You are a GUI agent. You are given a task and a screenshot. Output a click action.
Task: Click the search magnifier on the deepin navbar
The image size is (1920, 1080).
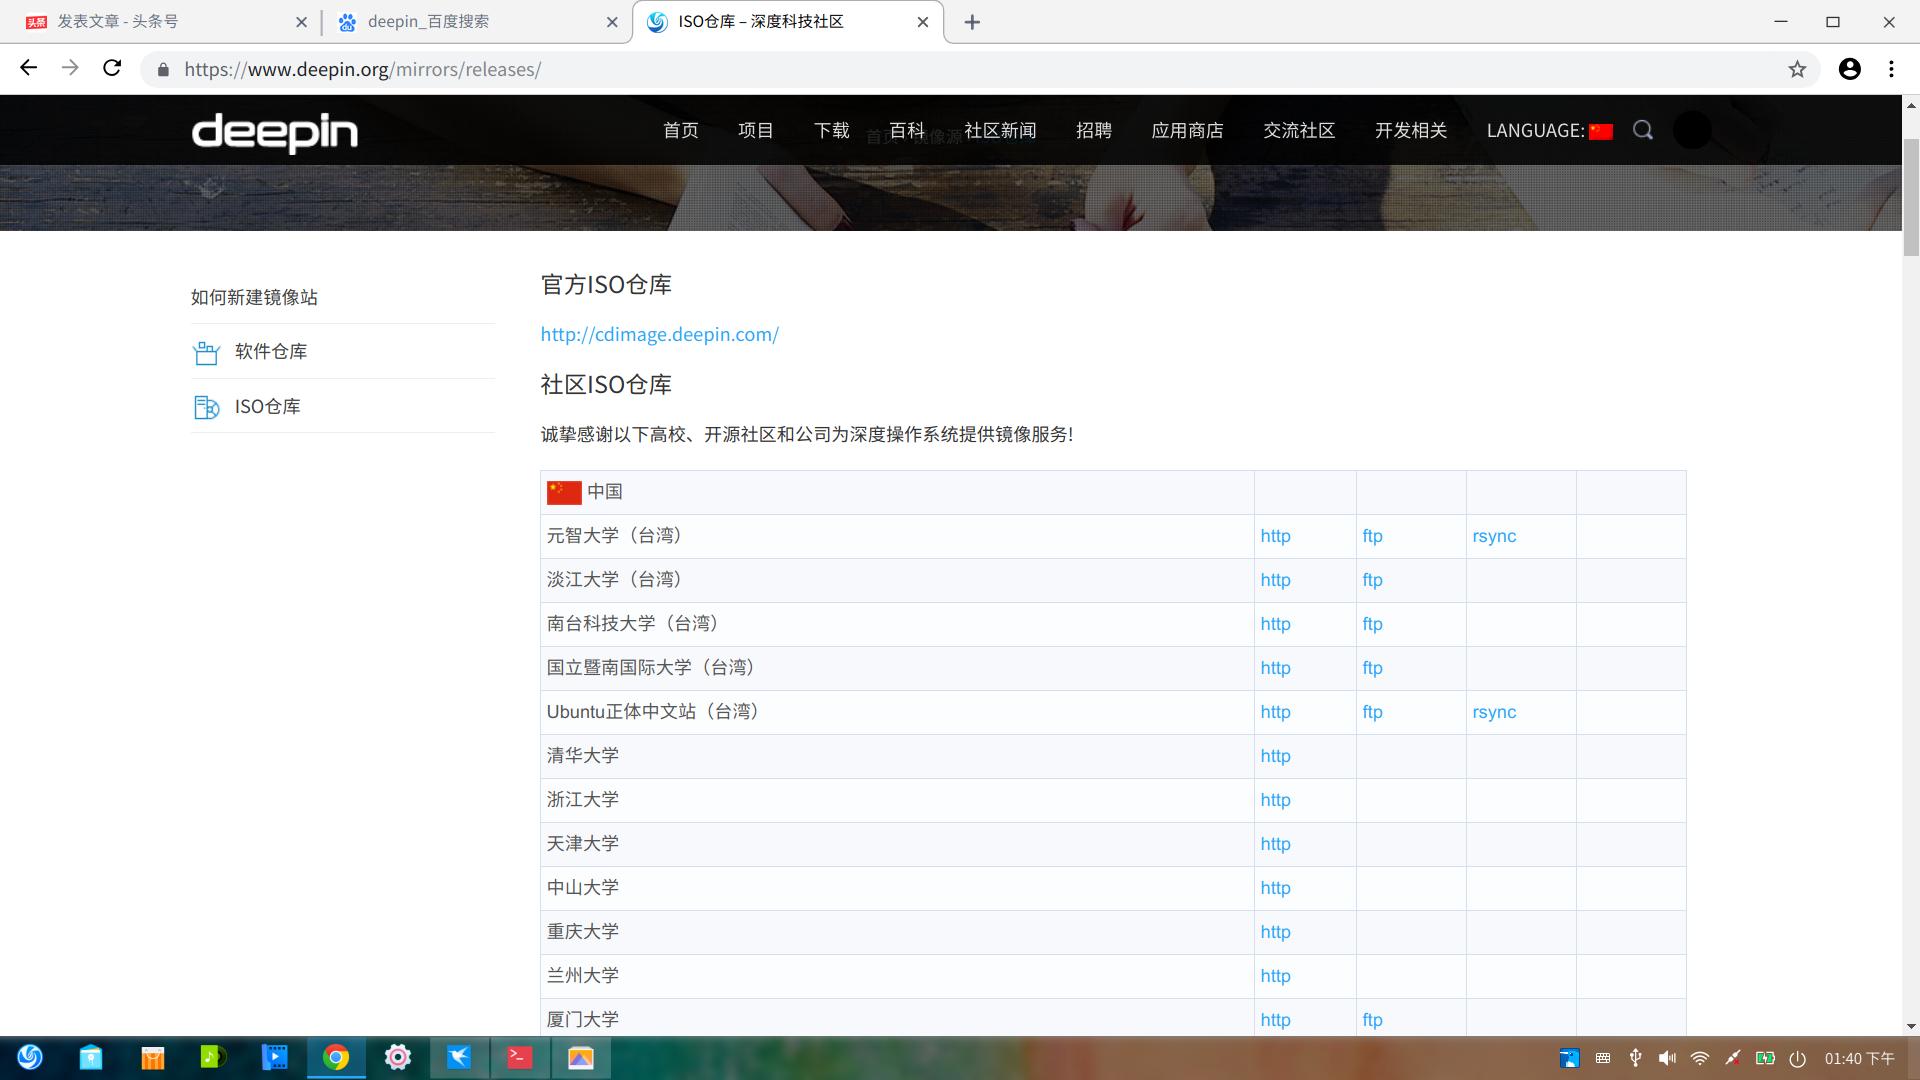(x=1643, y=130)
